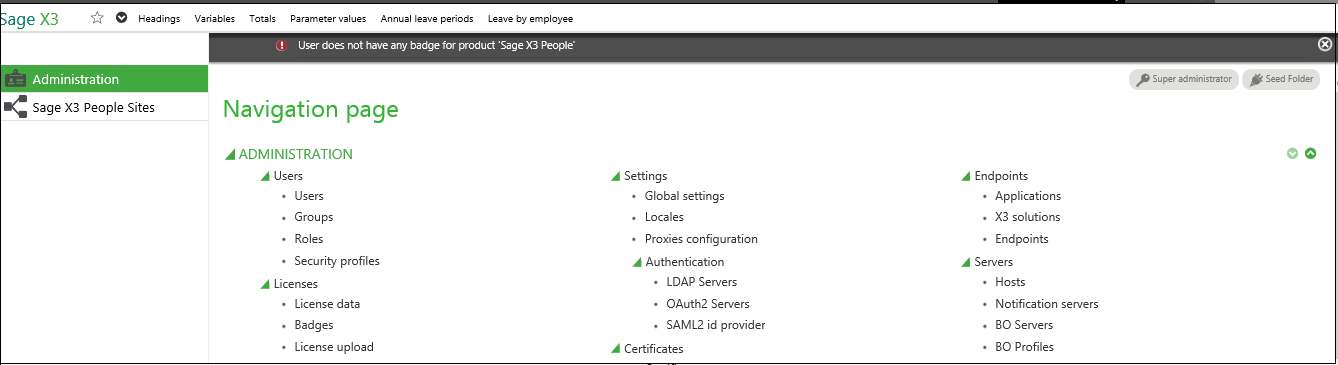This screenshot has width=1338, height=365.
Task: Open License upload link
Action: [334, 347]
